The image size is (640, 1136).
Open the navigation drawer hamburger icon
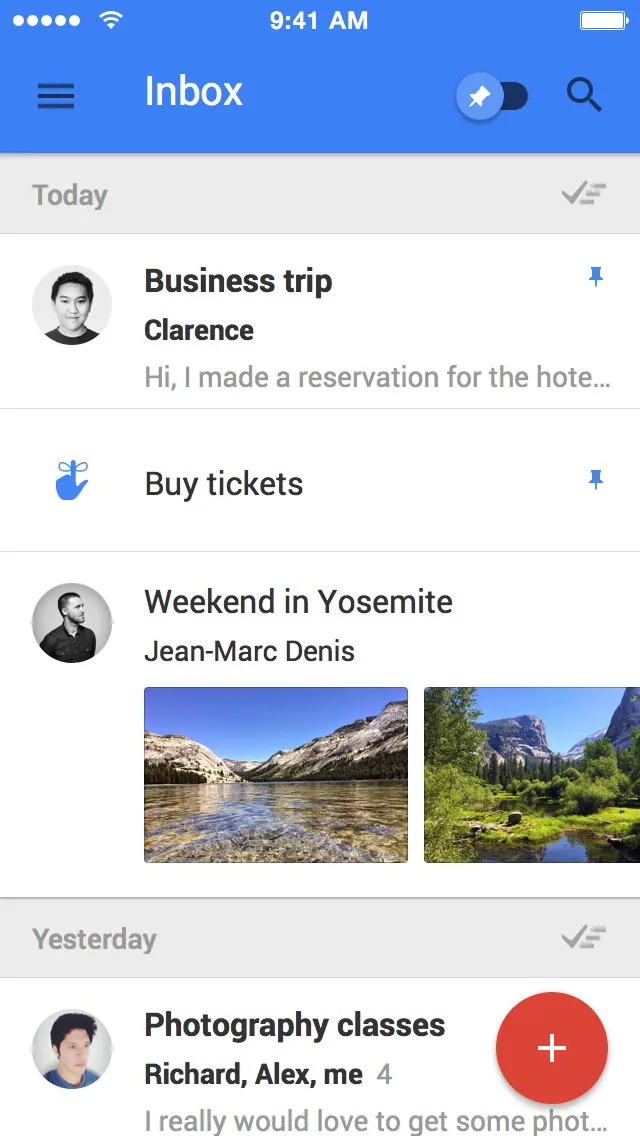point(56,95)
